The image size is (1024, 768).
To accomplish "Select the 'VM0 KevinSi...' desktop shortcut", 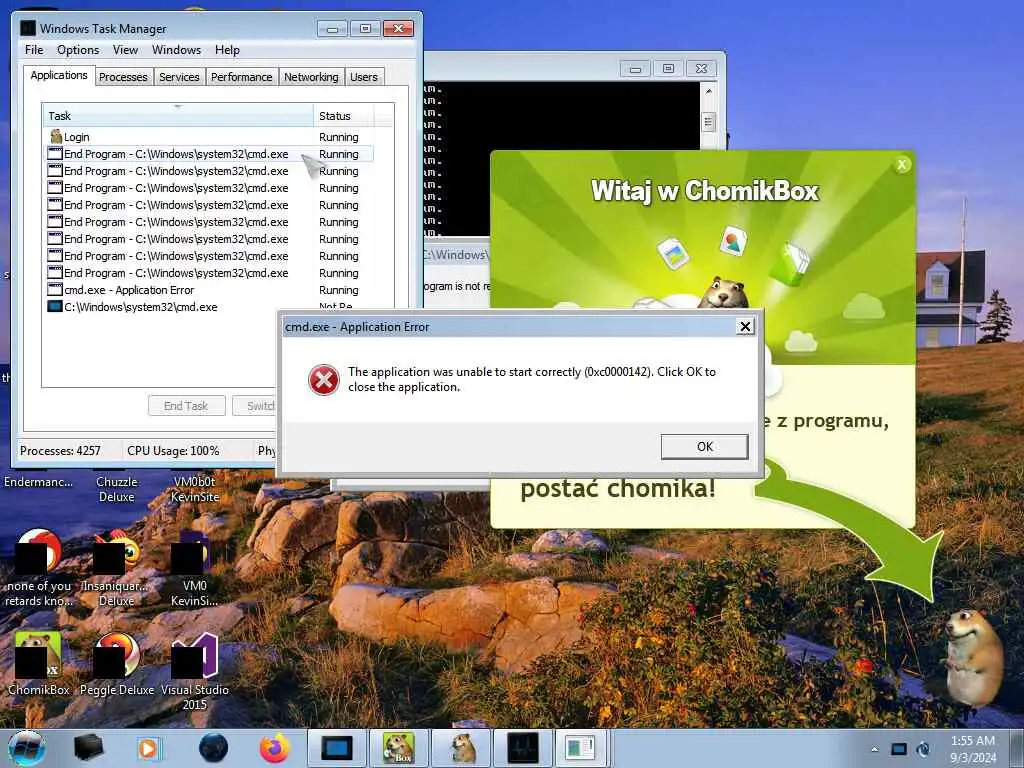I will click(195, 568).
